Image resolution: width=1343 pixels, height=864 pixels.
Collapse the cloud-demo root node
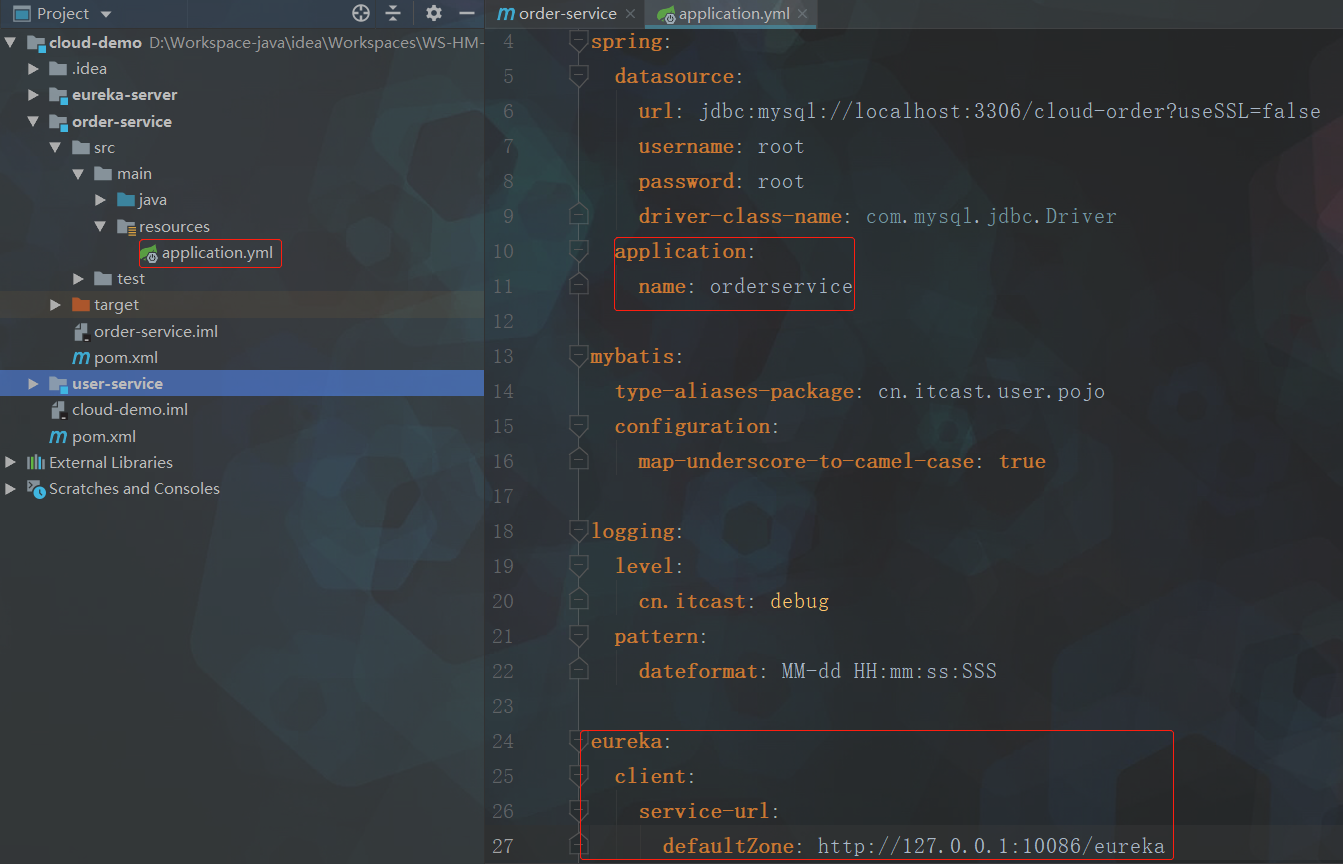[10, 43]
